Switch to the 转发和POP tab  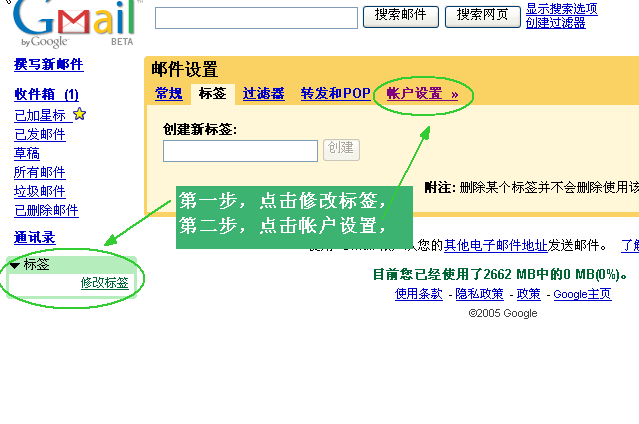(335, 94)
